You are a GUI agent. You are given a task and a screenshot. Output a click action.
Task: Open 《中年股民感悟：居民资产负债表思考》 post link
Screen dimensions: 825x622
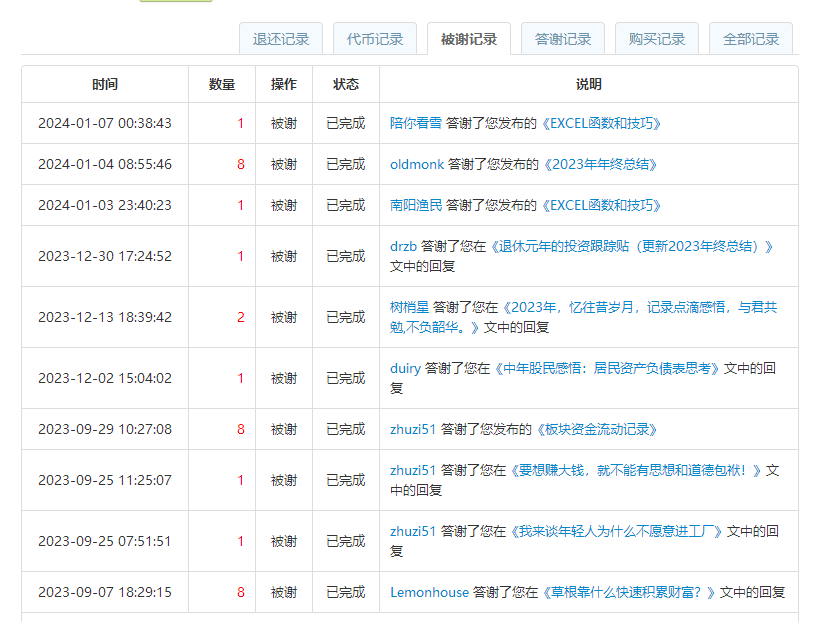click(x=608, y=368)
